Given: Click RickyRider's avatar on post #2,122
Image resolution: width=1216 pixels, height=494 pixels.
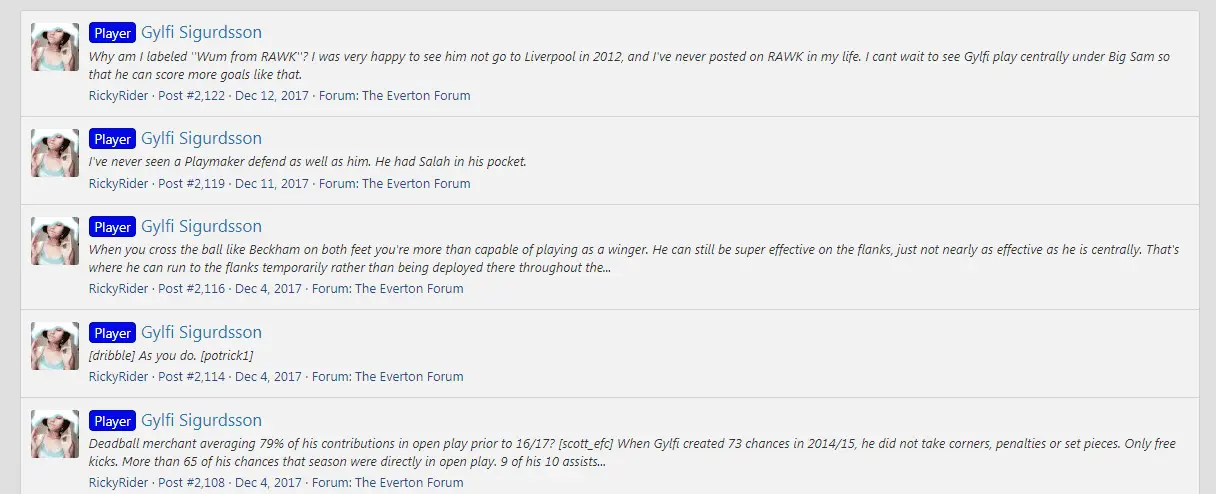Looking at the screenshot, I should [55, 47].
